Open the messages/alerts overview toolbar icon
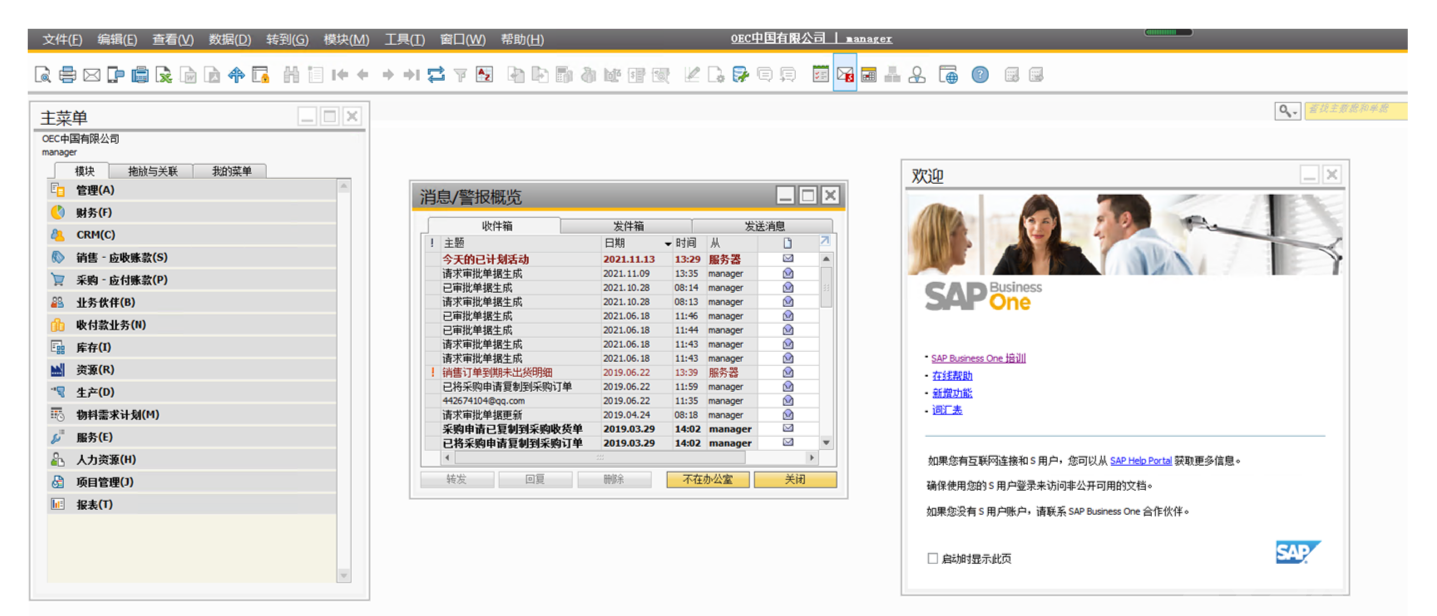 (x=845, y=75)
